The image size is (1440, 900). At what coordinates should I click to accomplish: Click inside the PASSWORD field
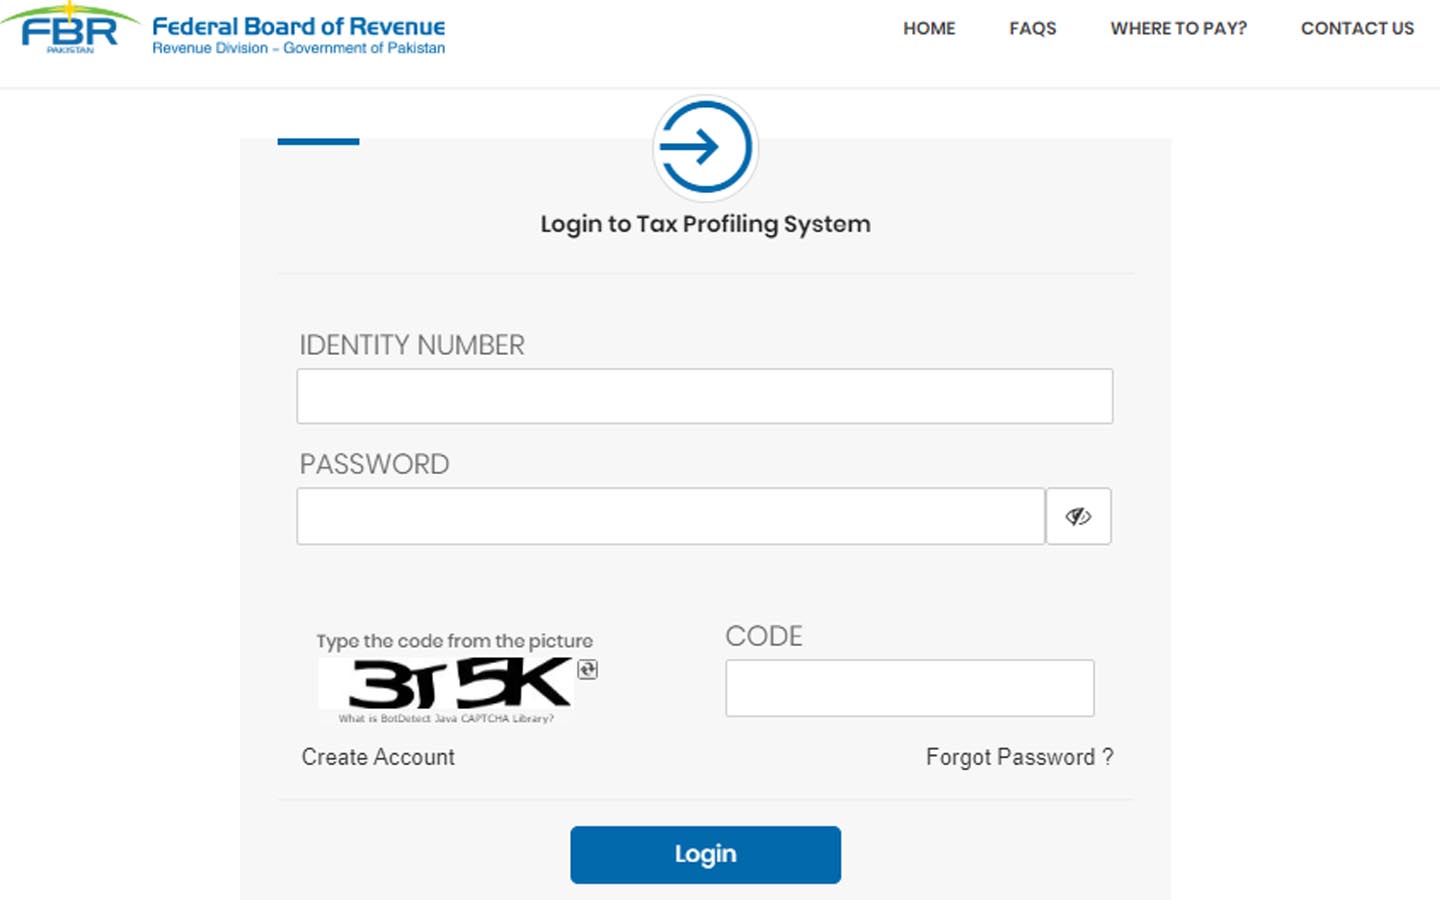tap(670, 516)
